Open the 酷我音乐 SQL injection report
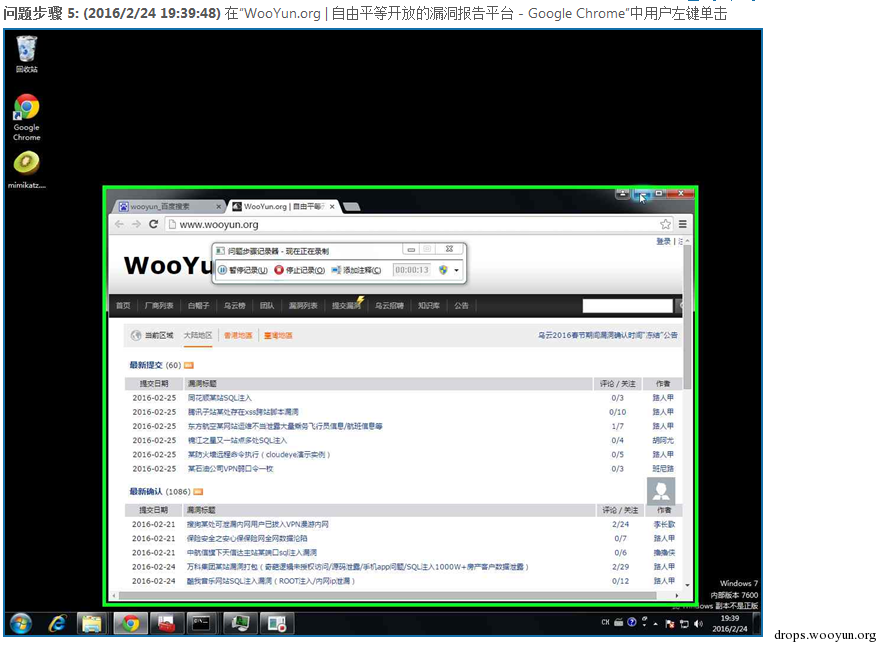This screenshot has height=647, width=880. (271, 581)
